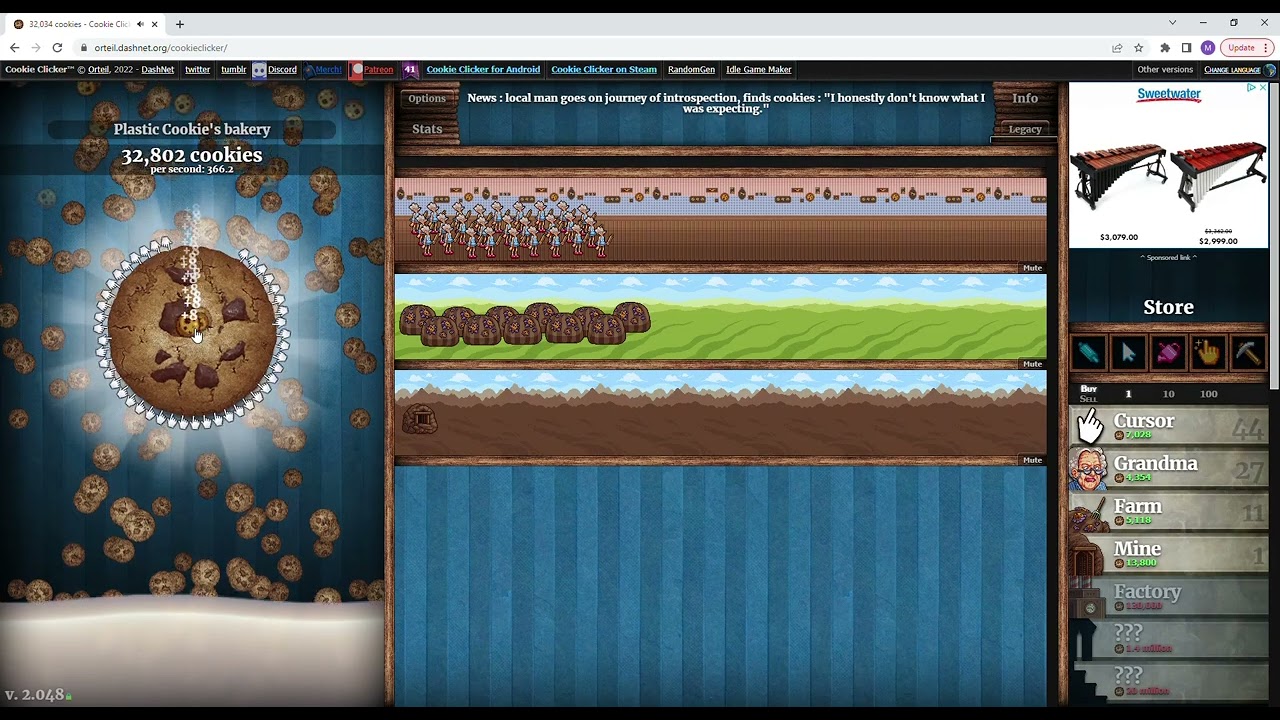Open Cookie Clicker for Android link
The image size is (1280, 720).
[483, 69]
